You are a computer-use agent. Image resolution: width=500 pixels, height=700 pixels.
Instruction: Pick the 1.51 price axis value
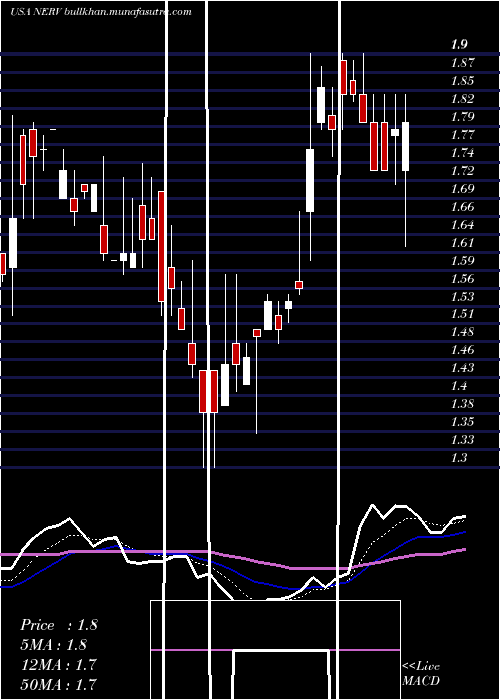pos(462,314)
